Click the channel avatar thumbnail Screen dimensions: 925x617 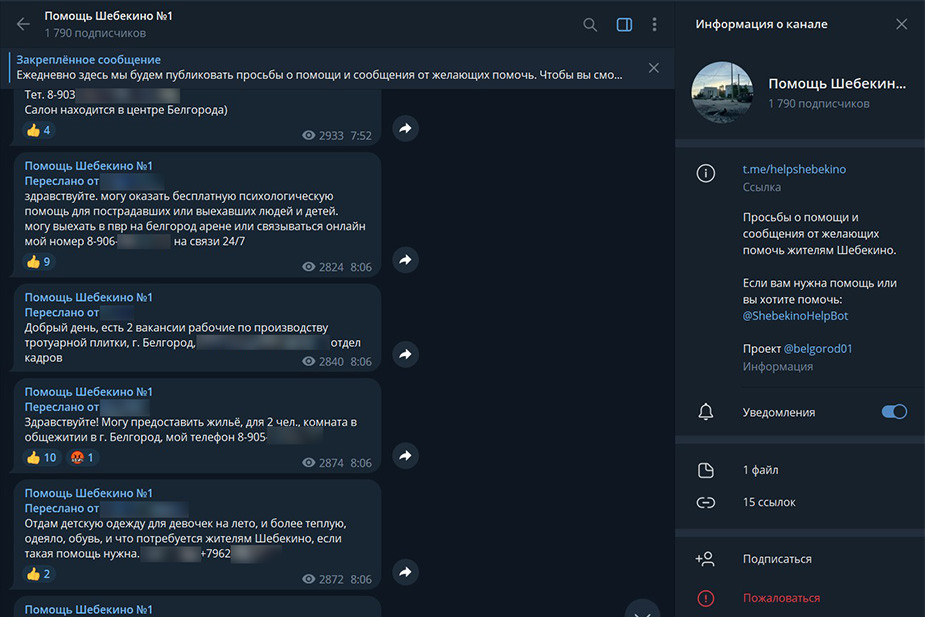click(x=722, y=92)
